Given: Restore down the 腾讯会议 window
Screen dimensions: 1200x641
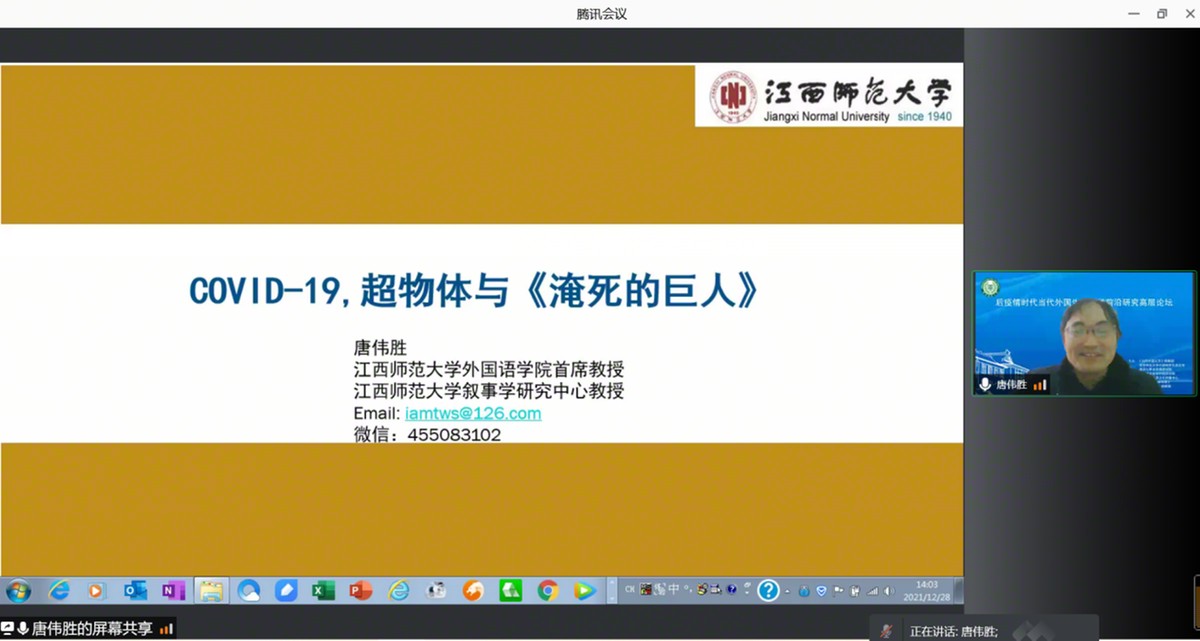Looking at the screenshot, I should pos(1162,13).
